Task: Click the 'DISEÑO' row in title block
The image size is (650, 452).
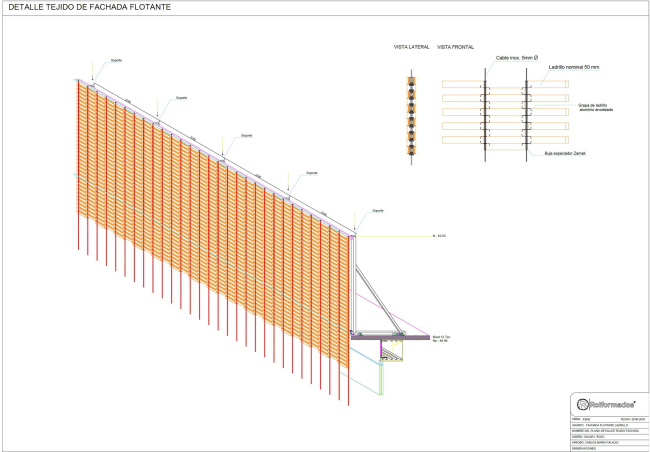Action: pos(590,436)
